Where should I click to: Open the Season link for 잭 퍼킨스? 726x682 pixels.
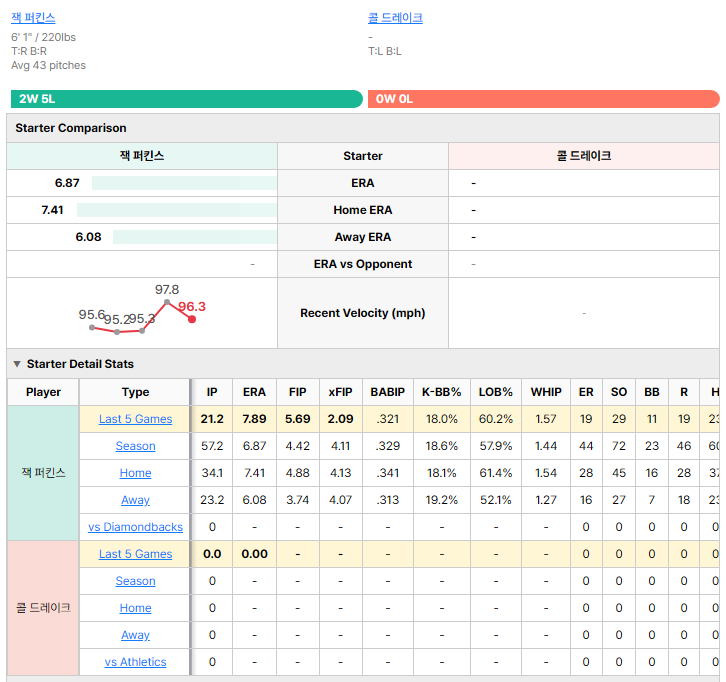point(135,446)
